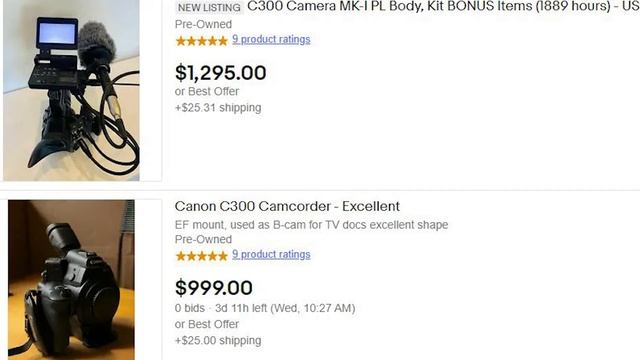Click "or Best Offer" under $1,295.00
The width and height of the screenshot is (640, 360).
pyautogui.click(x=207, y=91)
